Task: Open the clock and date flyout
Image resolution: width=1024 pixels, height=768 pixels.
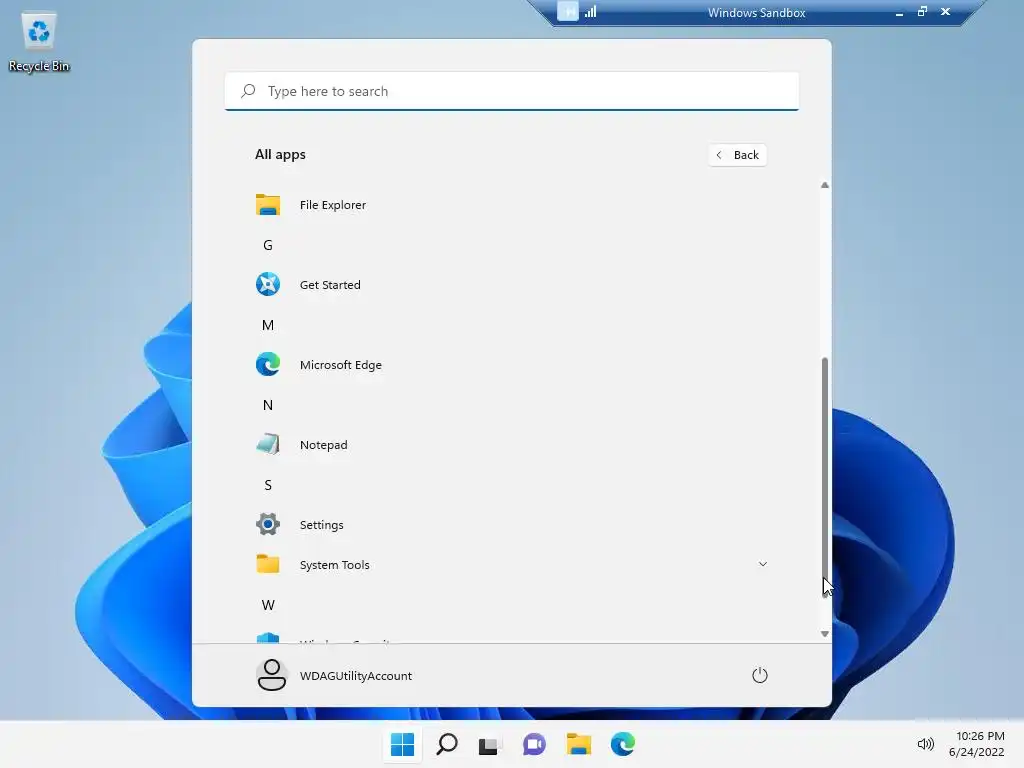Action: pyautogui.click(x=977, y=744)
